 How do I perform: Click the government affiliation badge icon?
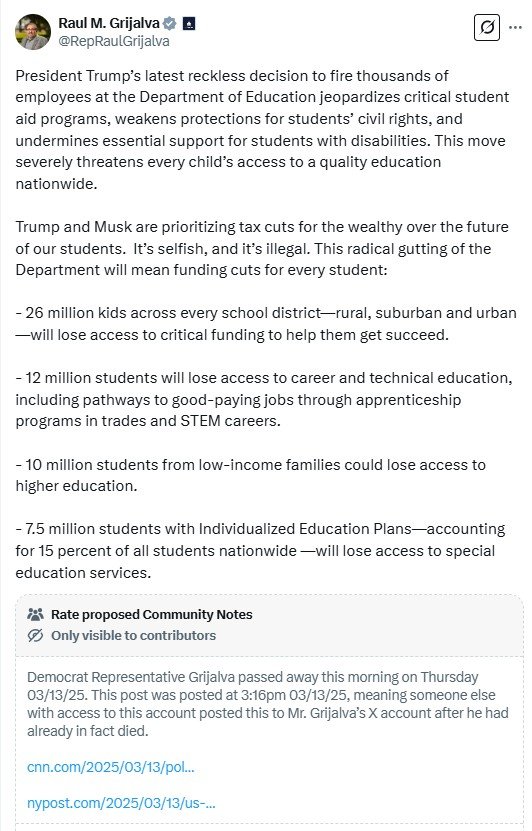point(189,23)
